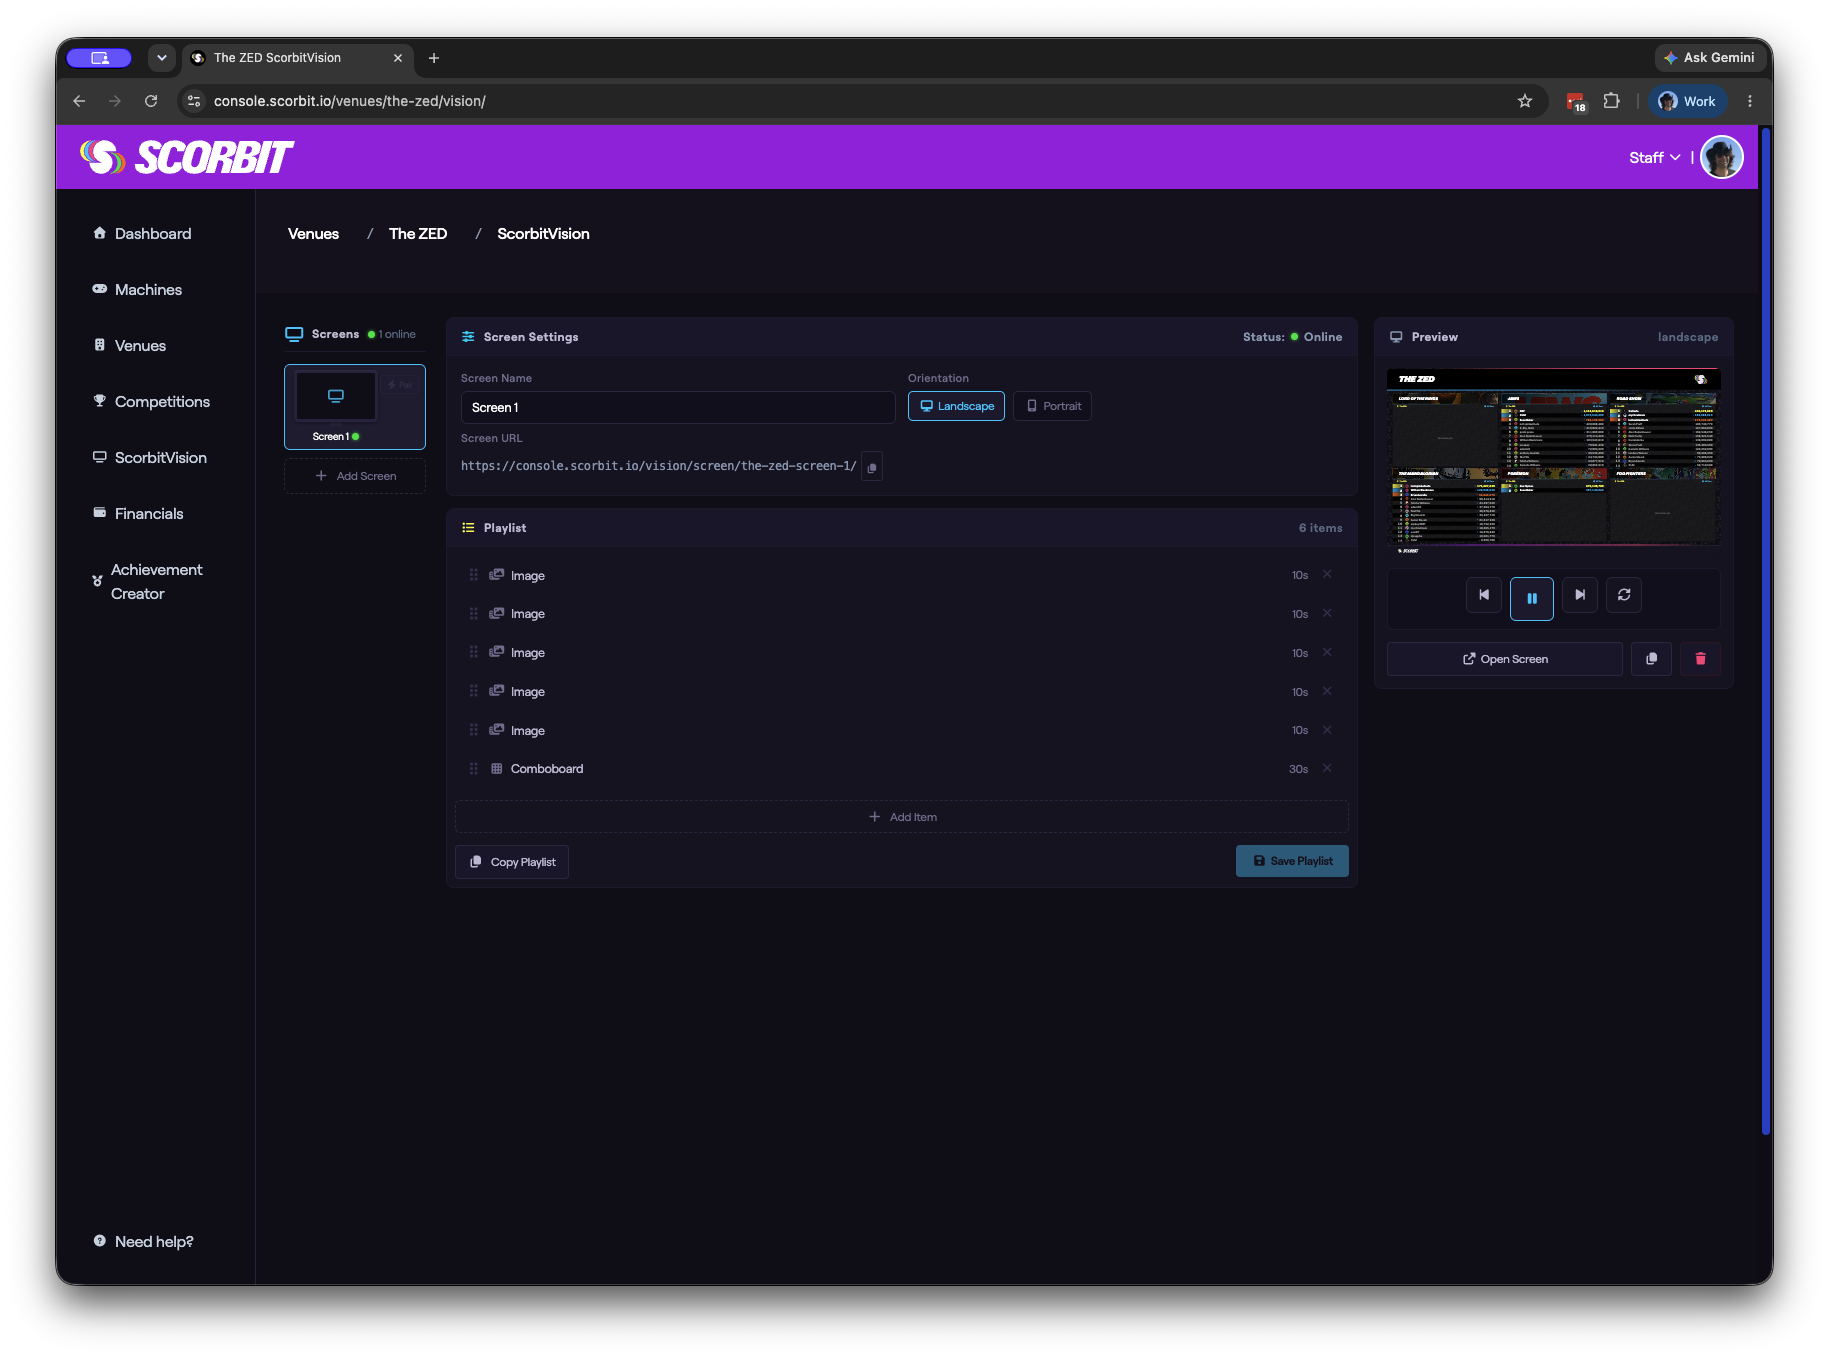The image size is (1829, 1359).
Task: Open ScorbitVision in the sidebar
Action: pos(150,458)
